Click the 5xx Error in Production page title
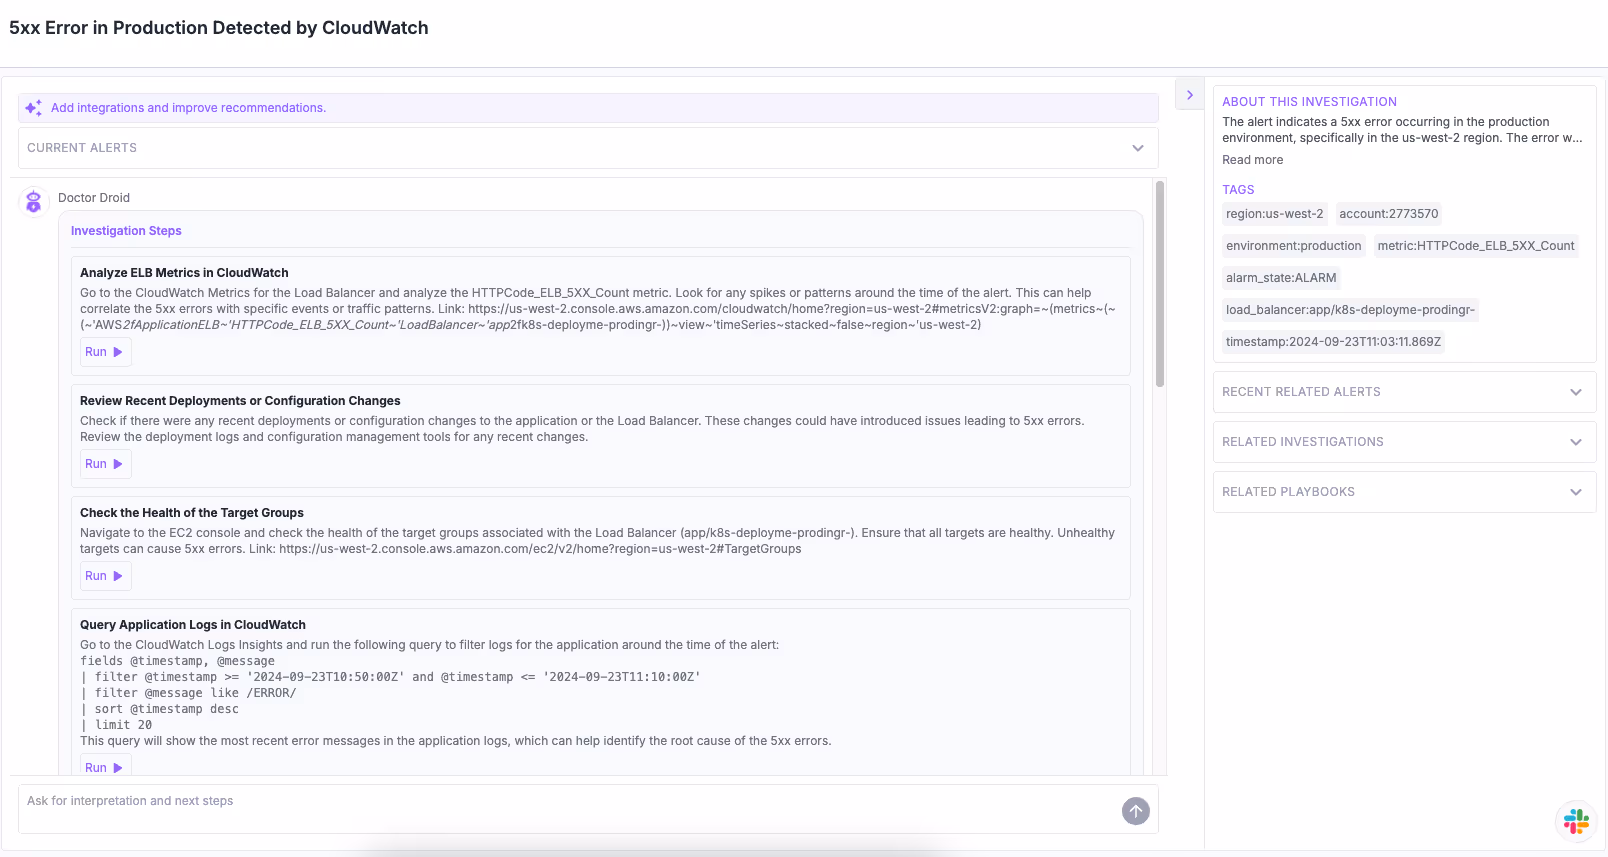Viewport: 1608px width, 857px height. click(x=219, y=28)
